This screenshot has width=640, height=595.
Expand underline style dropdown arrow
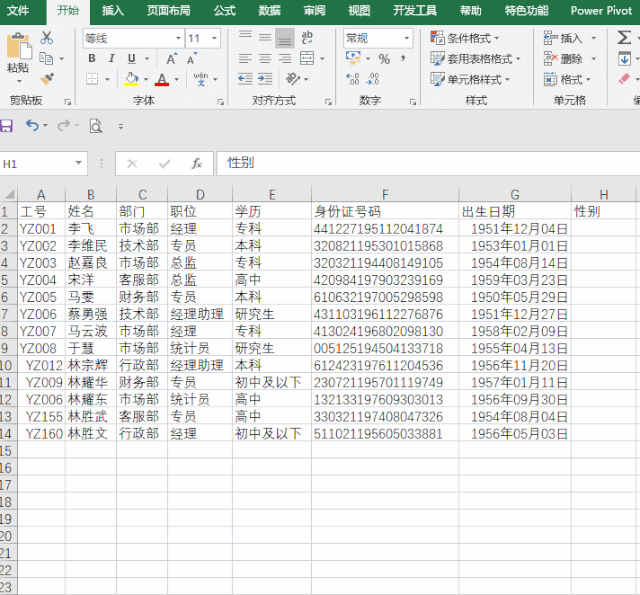point(147,59)
